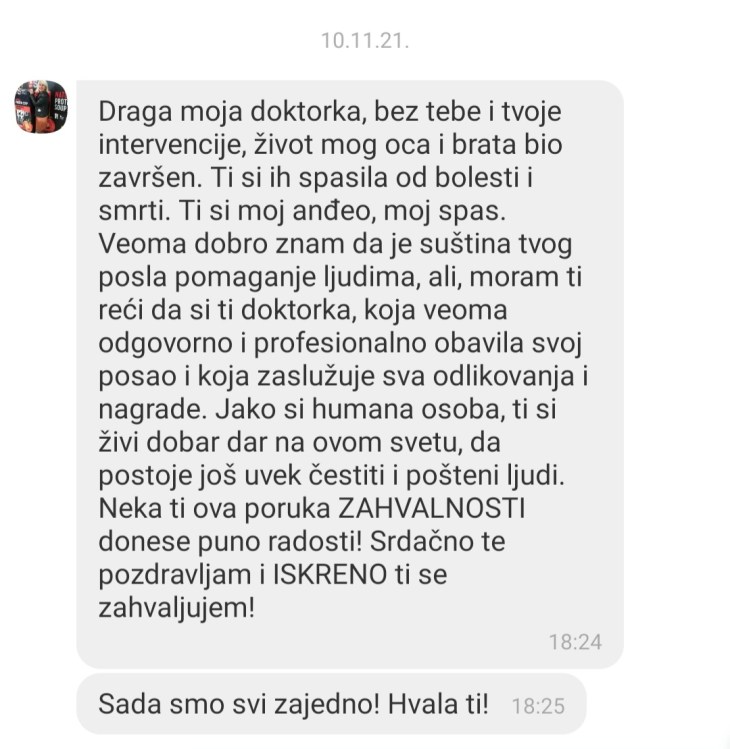Click the 18:25 message timestamp
730x749 pixels.
tap(538, 706)
